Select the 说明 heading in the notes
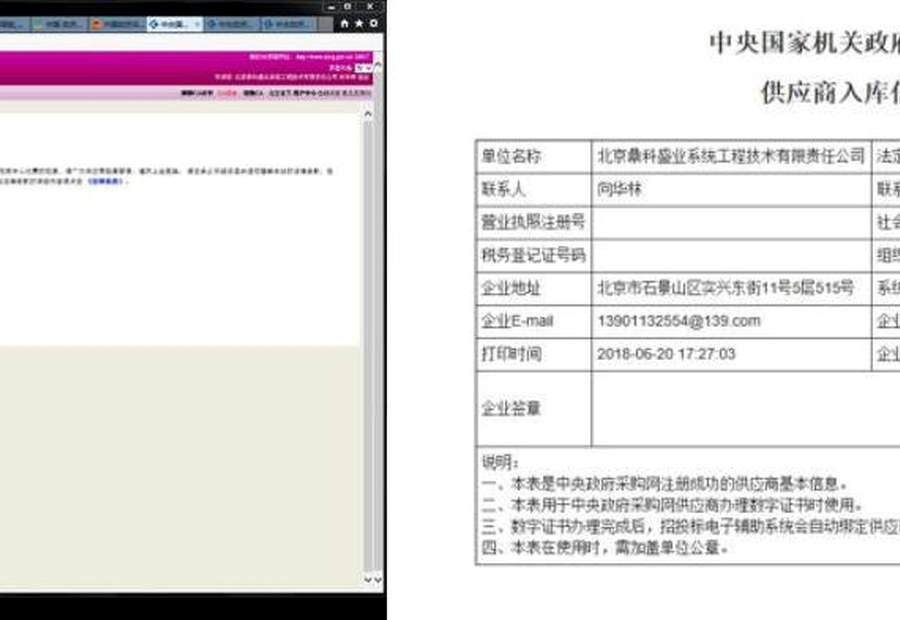Viewport: 900px width, 620px height. pyautogui.click(x=500, y=462)
